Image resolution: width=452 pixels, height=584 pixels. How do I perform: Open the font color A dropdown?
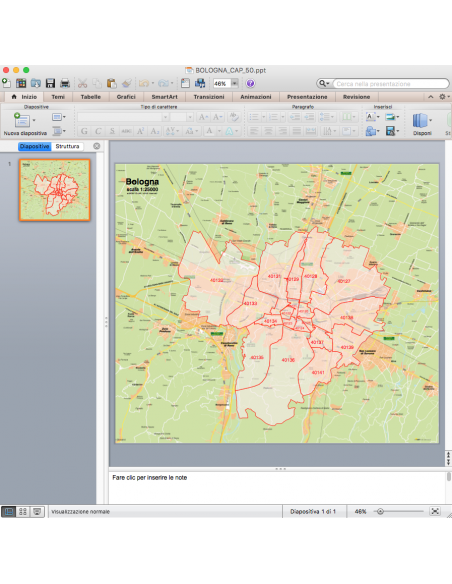(x=219, y=131)
